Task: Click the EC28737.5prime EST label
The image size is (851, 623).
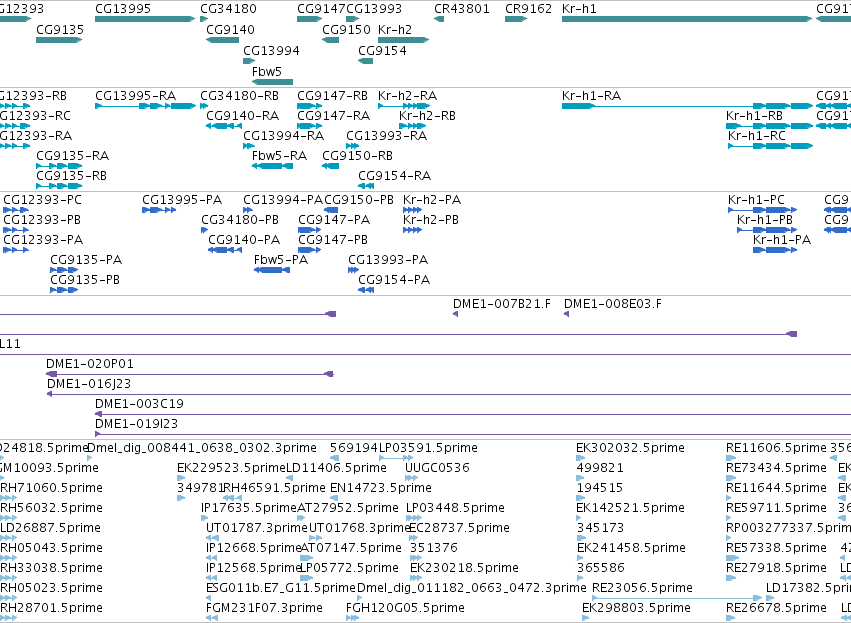Action: (x=459, y=527)
